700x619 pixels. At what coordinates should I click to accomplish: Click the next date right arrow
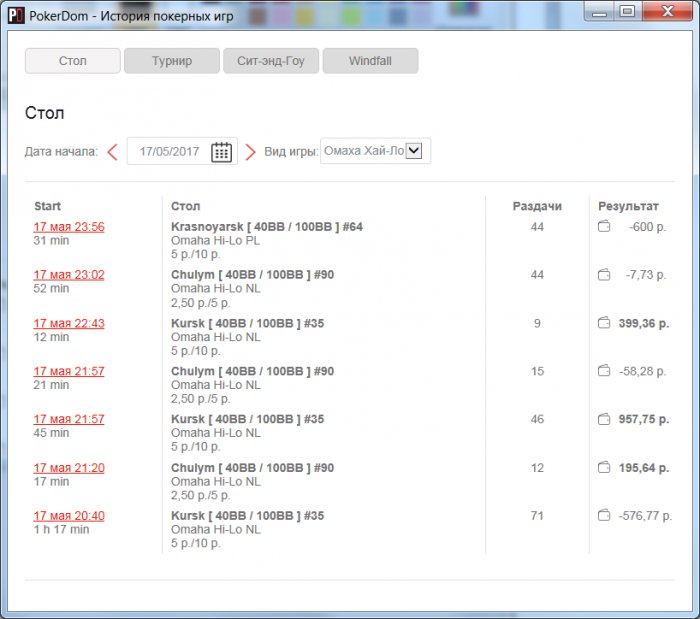[251, 152]
